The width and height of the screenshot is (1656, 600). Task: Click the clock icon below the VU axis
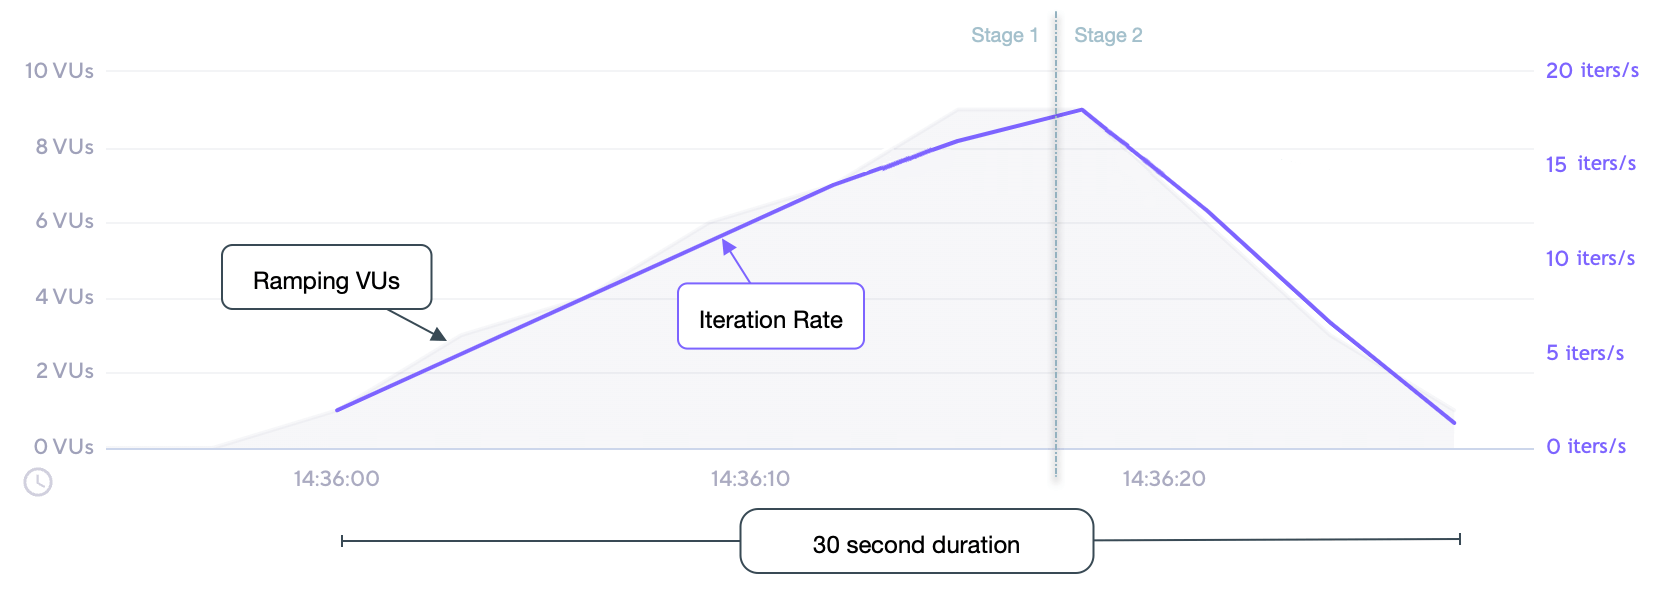click(38, 482)
